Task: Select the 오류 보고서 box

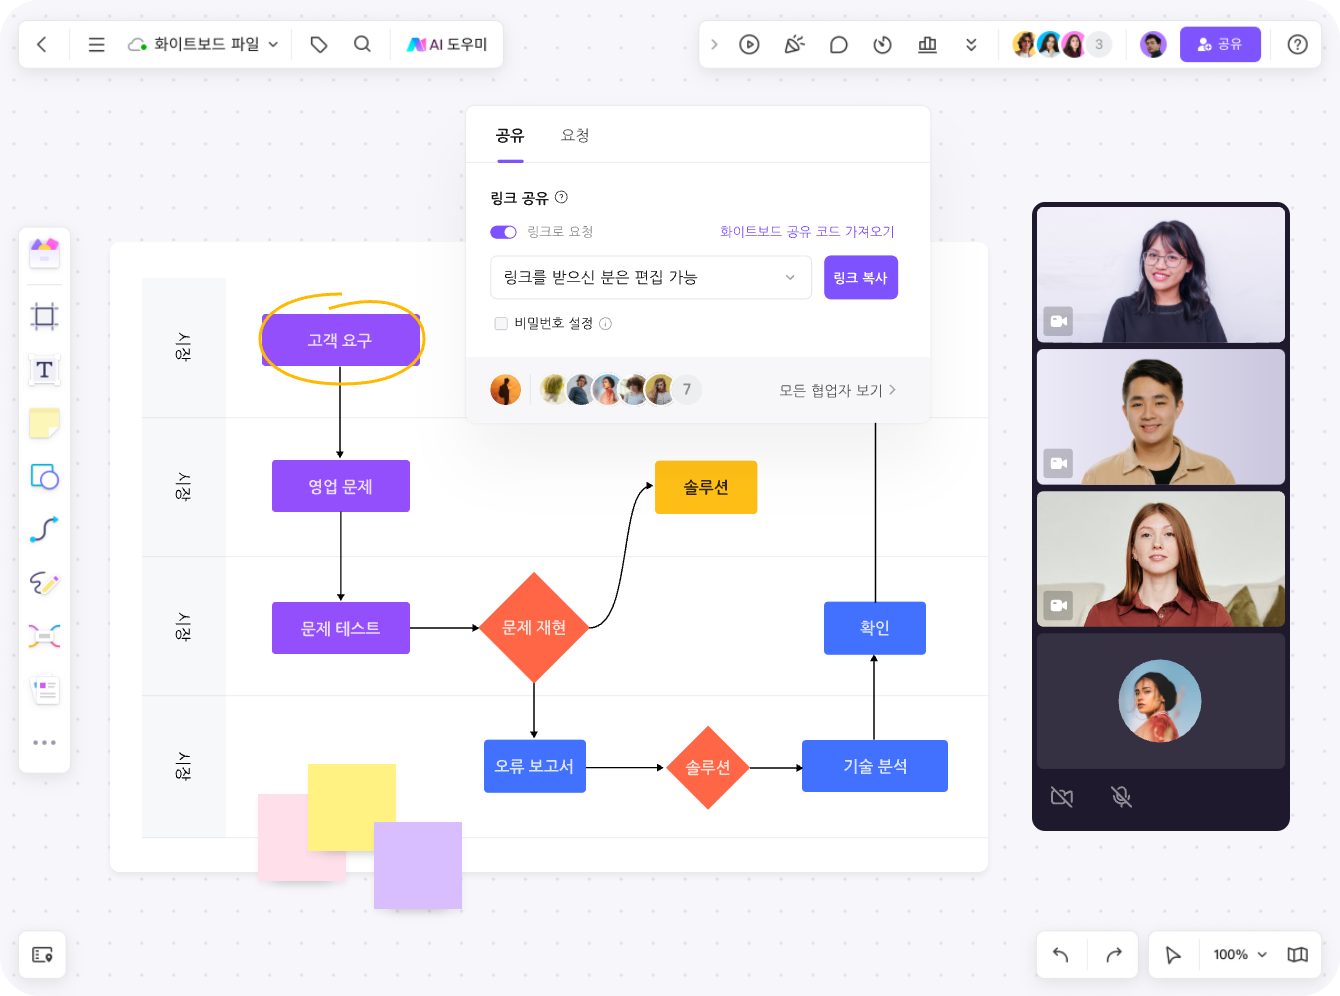Action: pyautogui.click(x=534, y=766)
